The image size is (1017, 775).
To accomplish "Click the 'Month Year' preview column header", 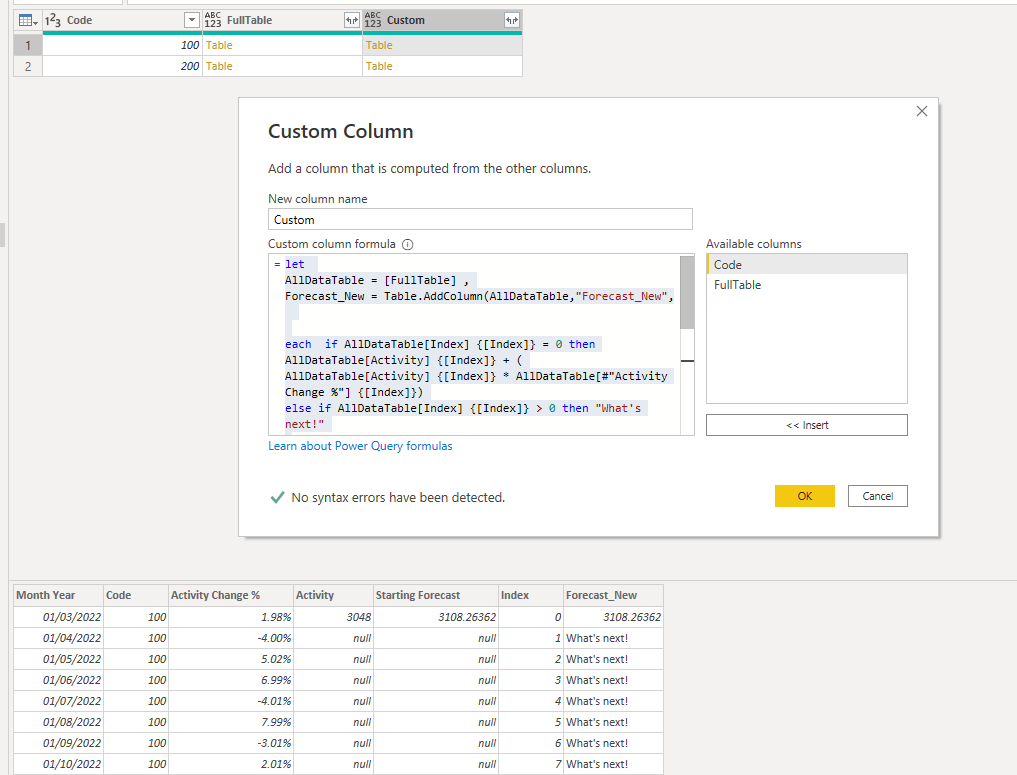I will [x=58, y=595].
